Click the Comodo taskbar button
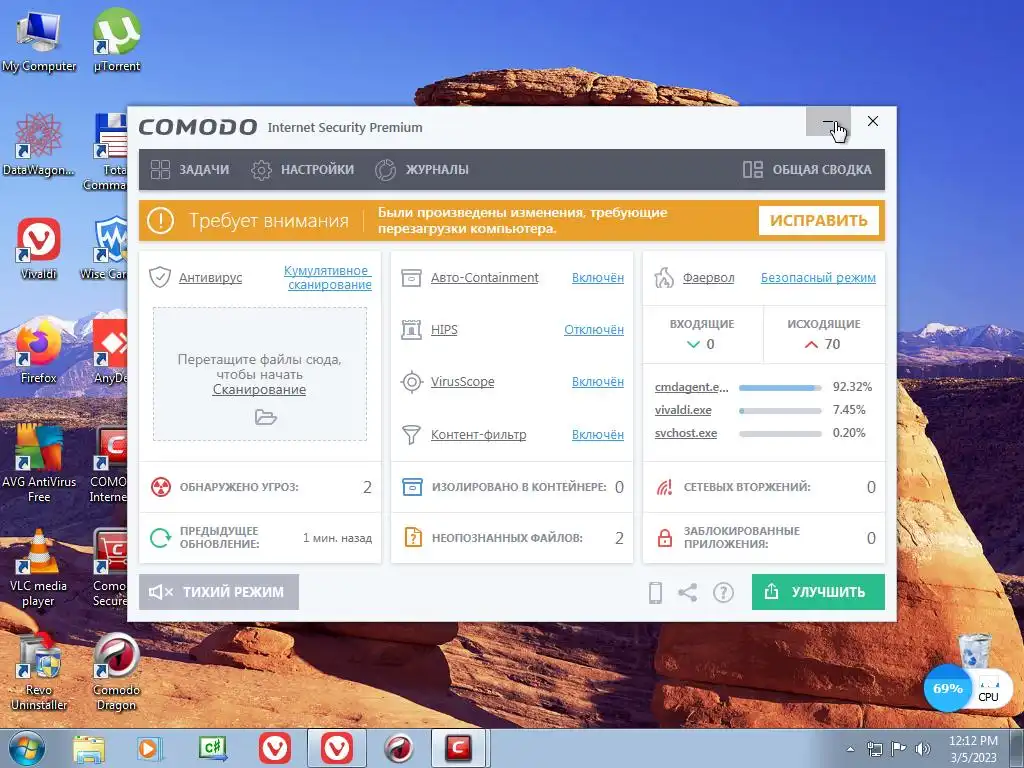 click(458, 748)
